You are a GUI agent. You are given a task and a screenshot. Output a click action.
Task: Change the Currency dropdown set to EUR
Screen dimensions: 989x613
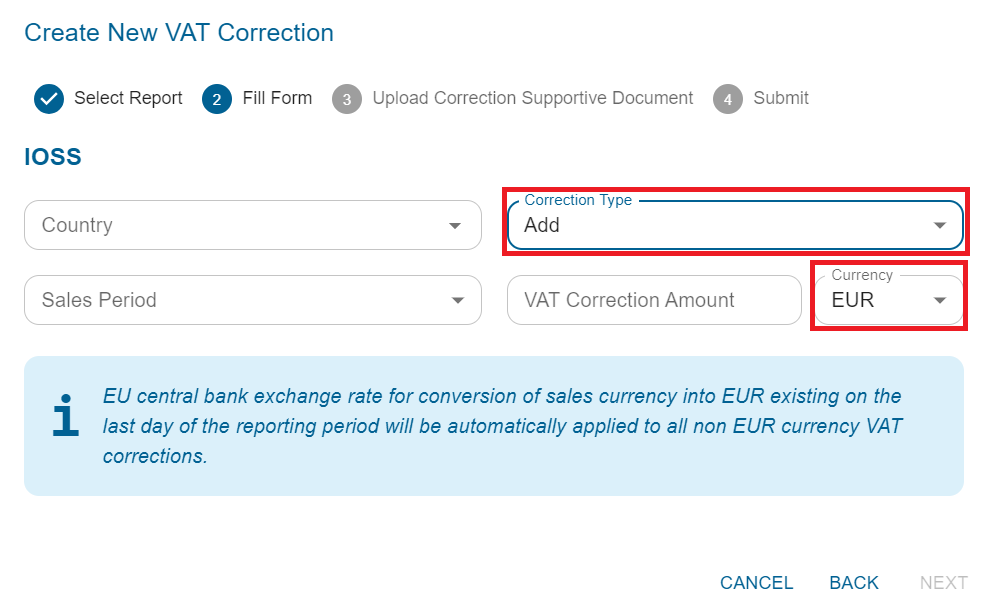click(888, 300)
